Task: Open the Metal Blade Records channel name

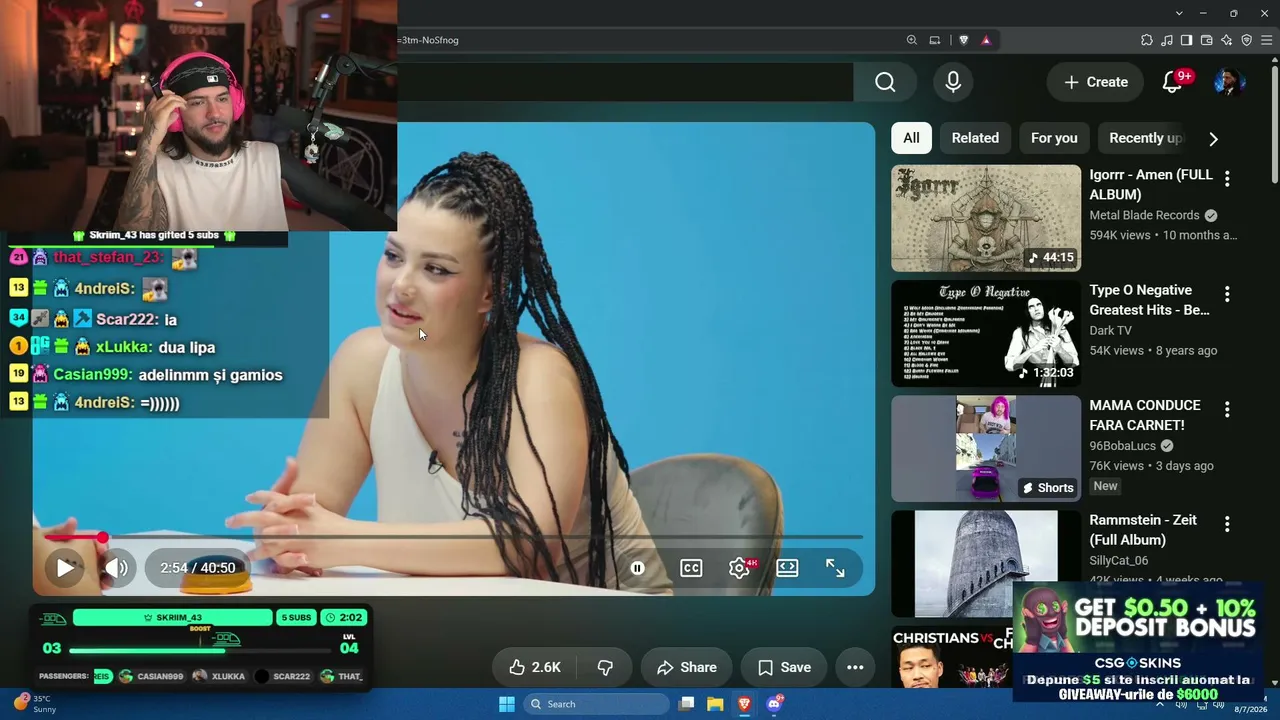Action: coord(1144,215)
